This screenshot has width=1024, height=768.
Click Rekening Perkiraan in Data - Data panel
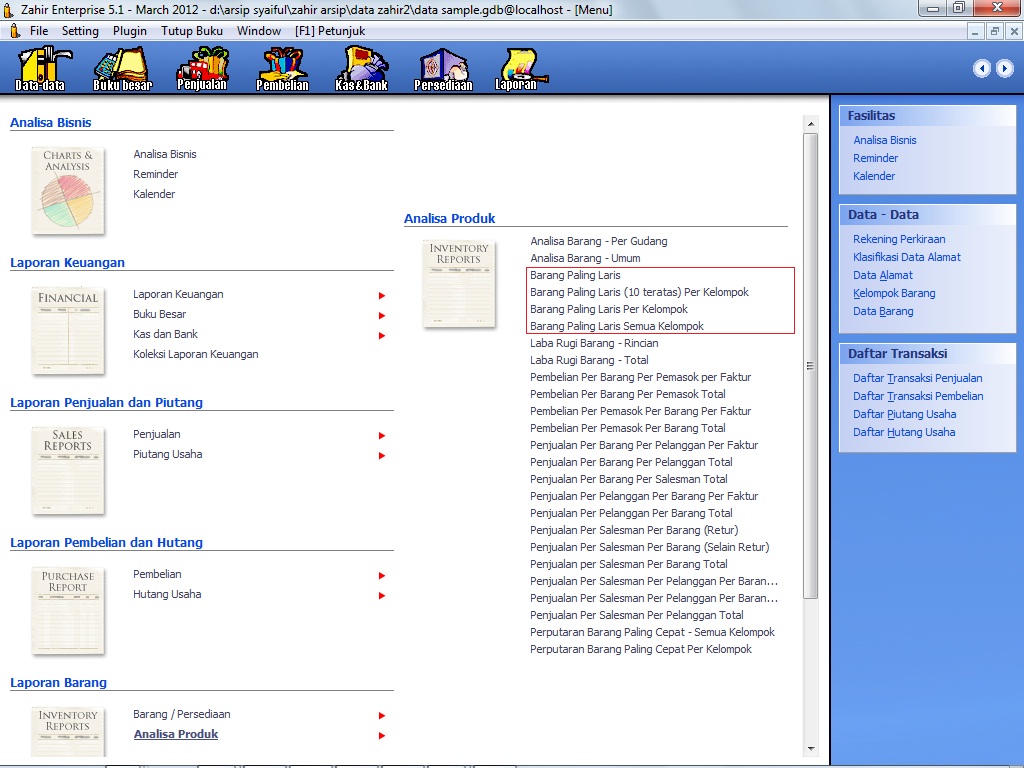(899, 239)
